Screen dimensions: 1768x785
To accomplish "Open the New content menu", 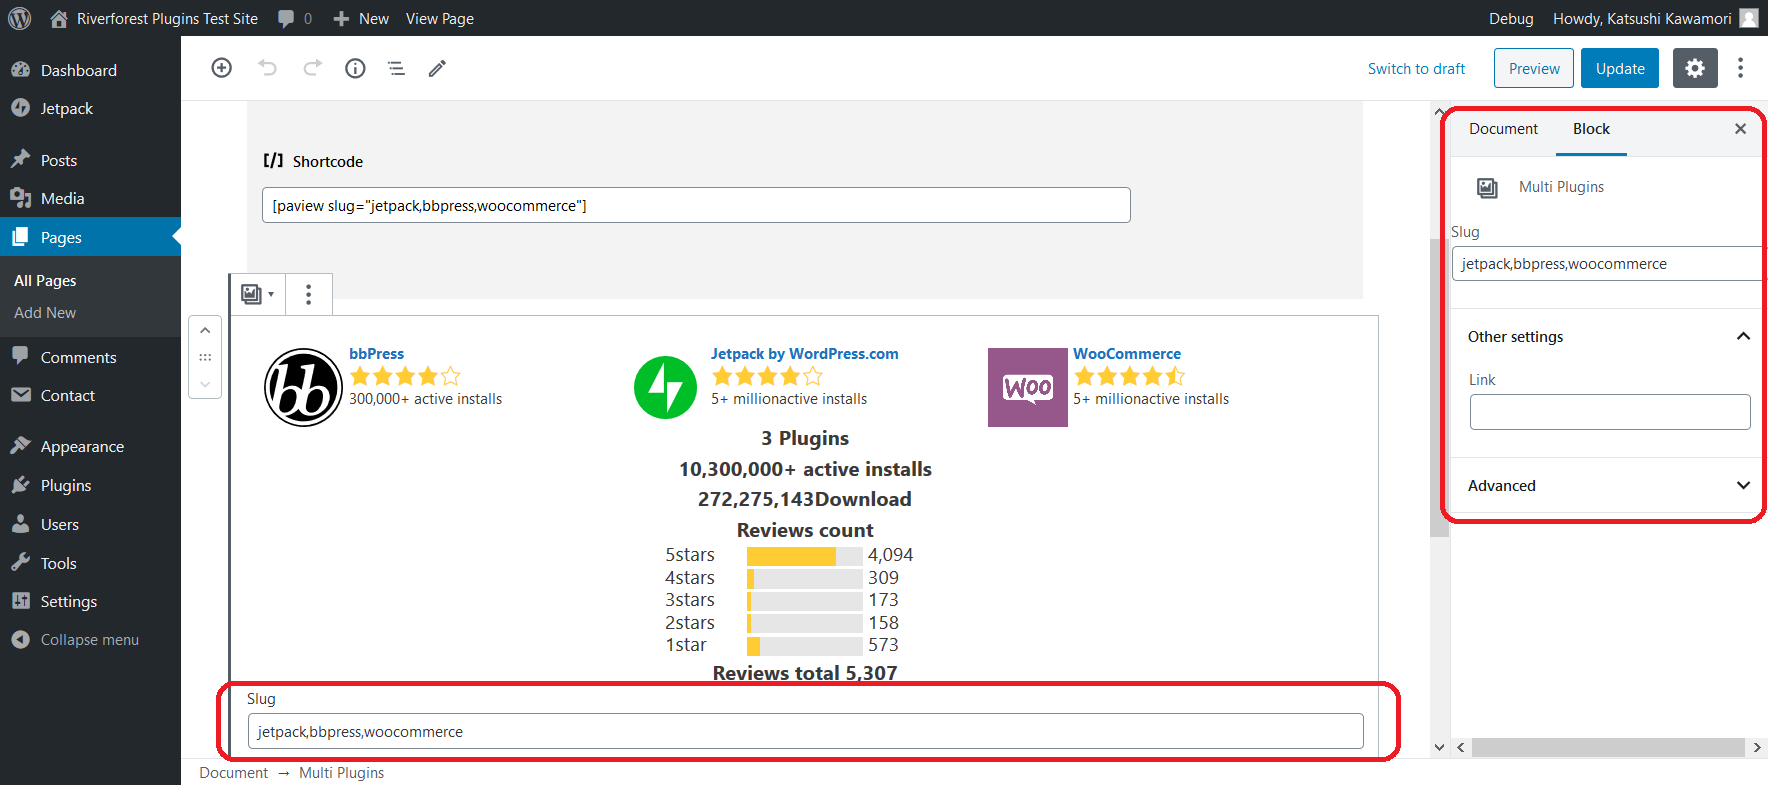I will coord(361,18).
